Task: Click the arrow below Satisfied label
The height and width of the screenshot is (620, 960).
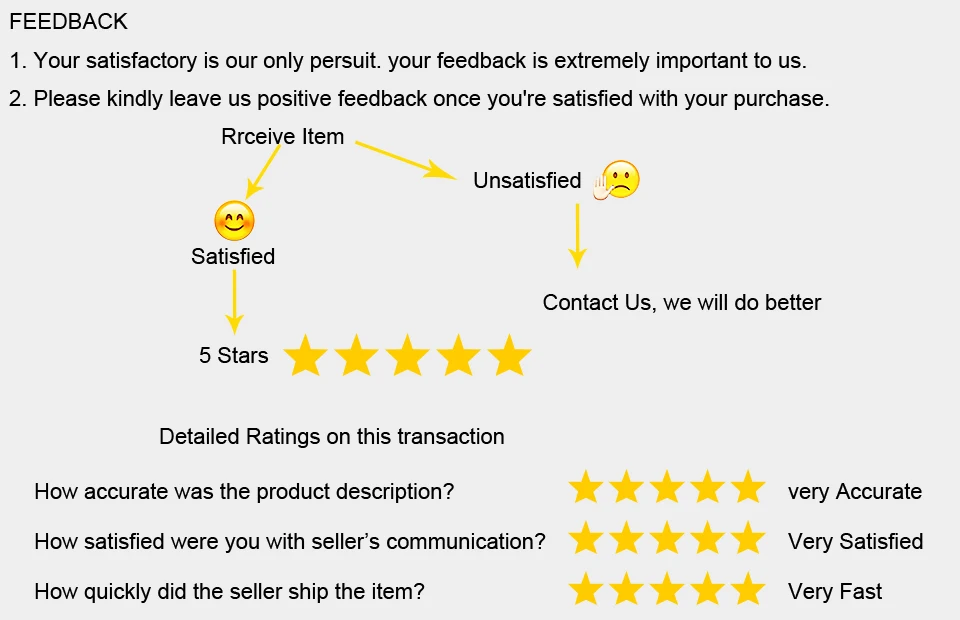Action: pyautogui.click(x=234, y=302)
